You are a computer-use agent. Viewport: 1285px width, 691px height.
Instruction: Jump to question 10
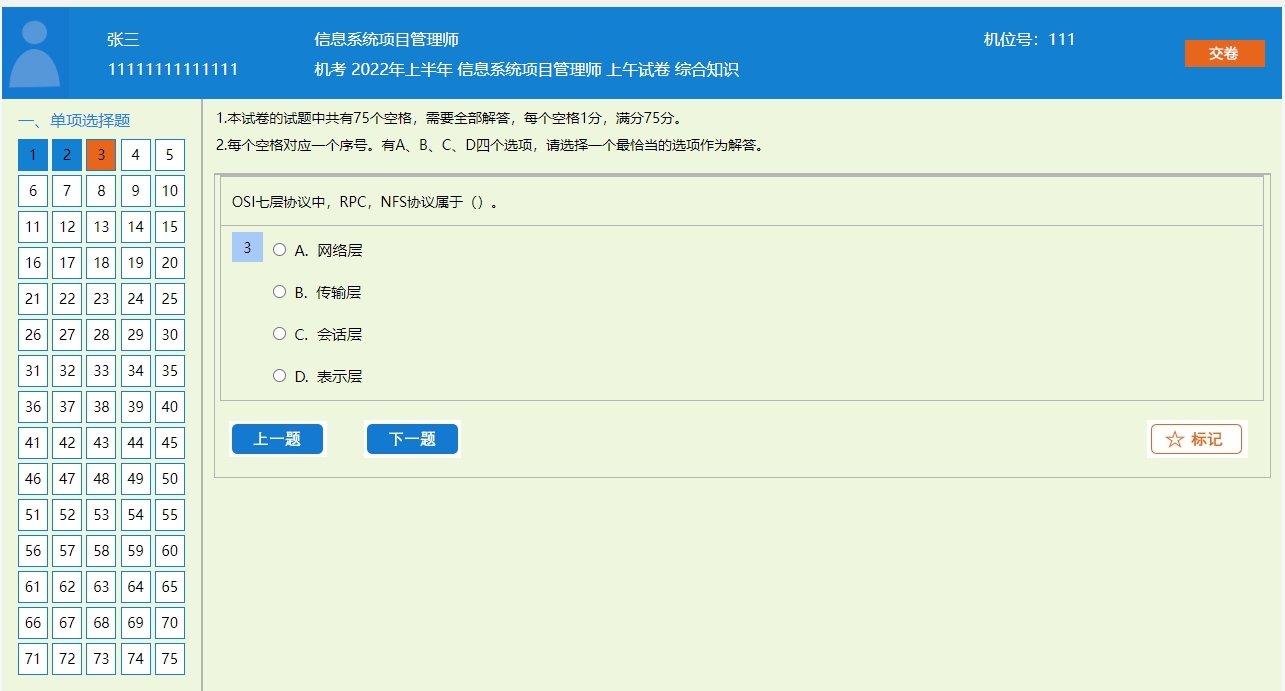(170, 191)
